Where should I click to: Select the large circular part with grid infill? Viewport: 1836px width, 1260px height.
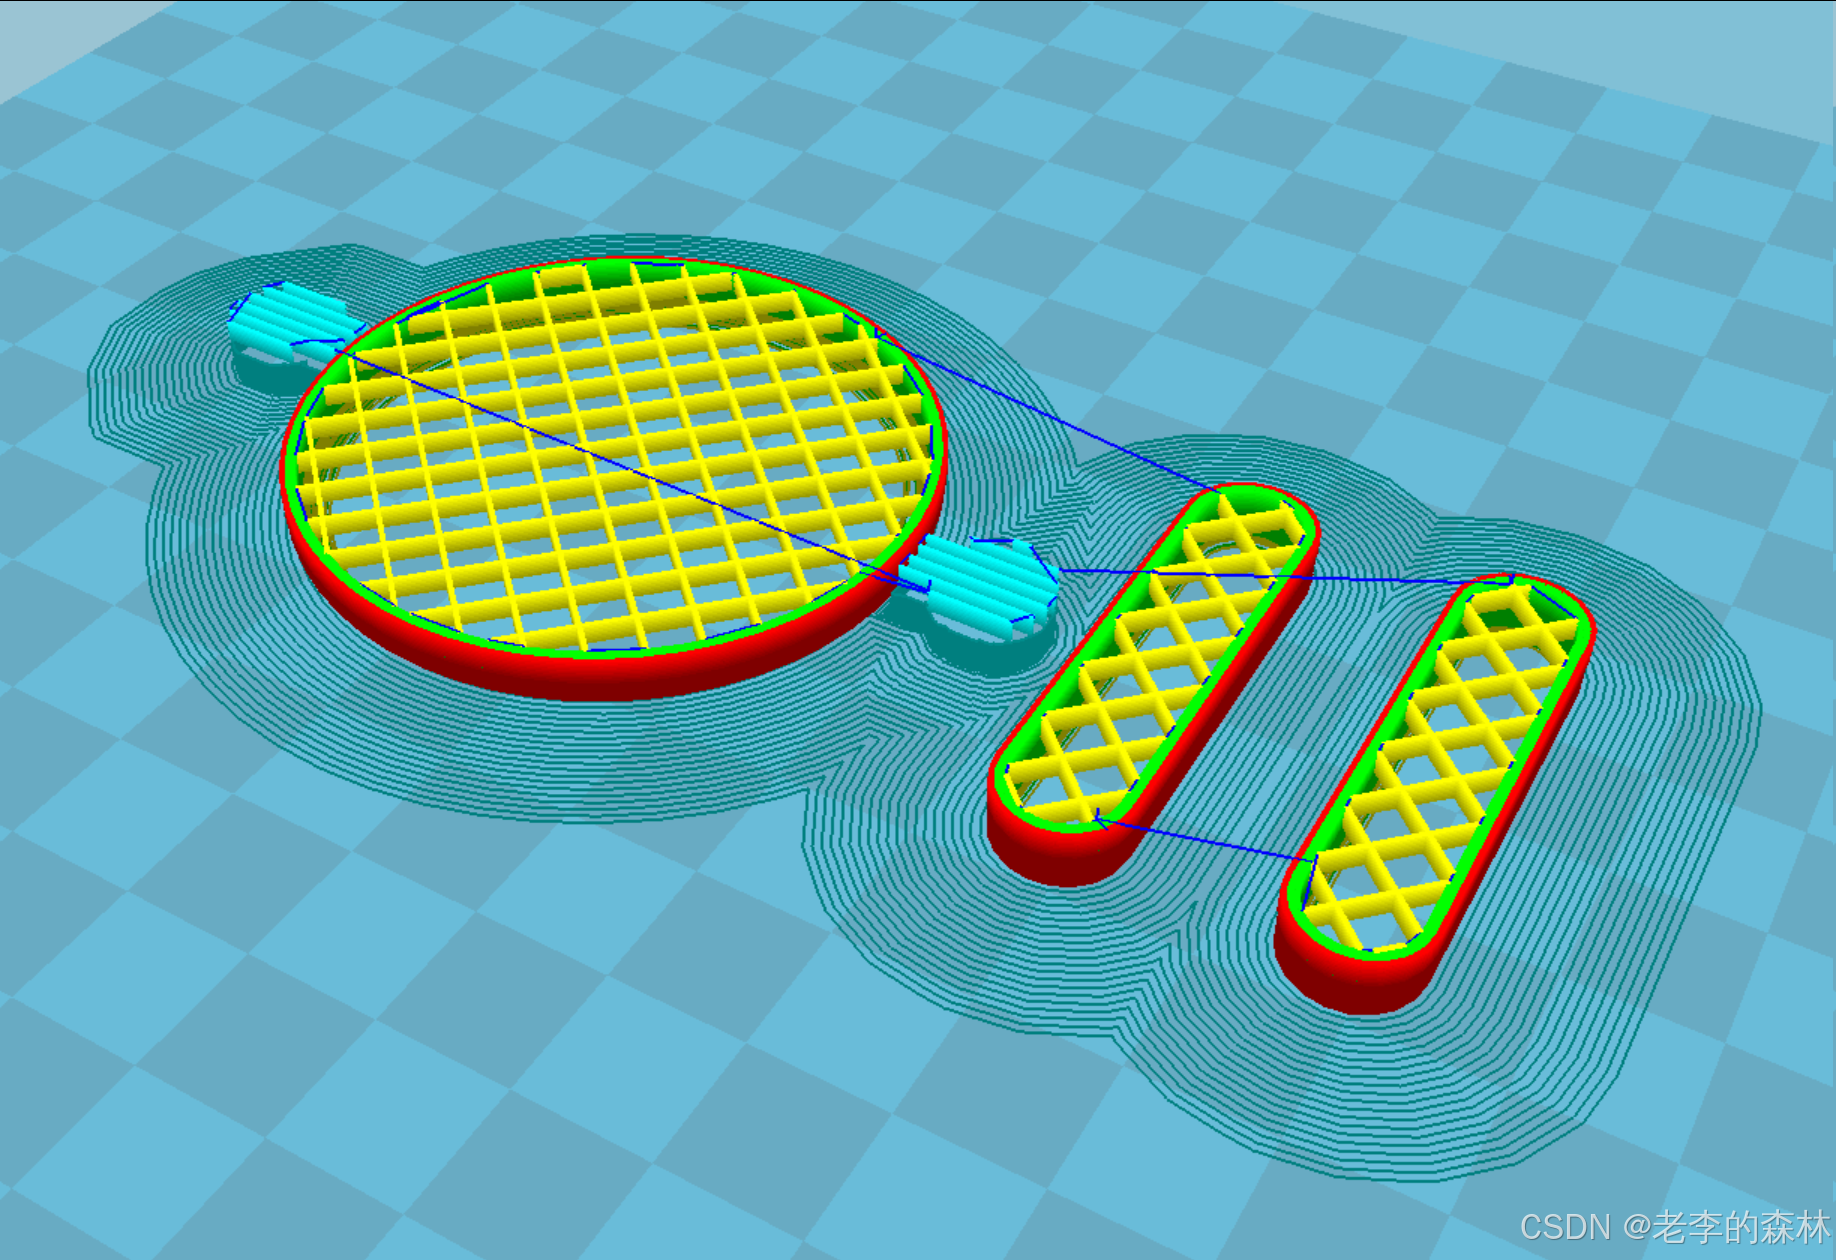(x=613, y=478)
